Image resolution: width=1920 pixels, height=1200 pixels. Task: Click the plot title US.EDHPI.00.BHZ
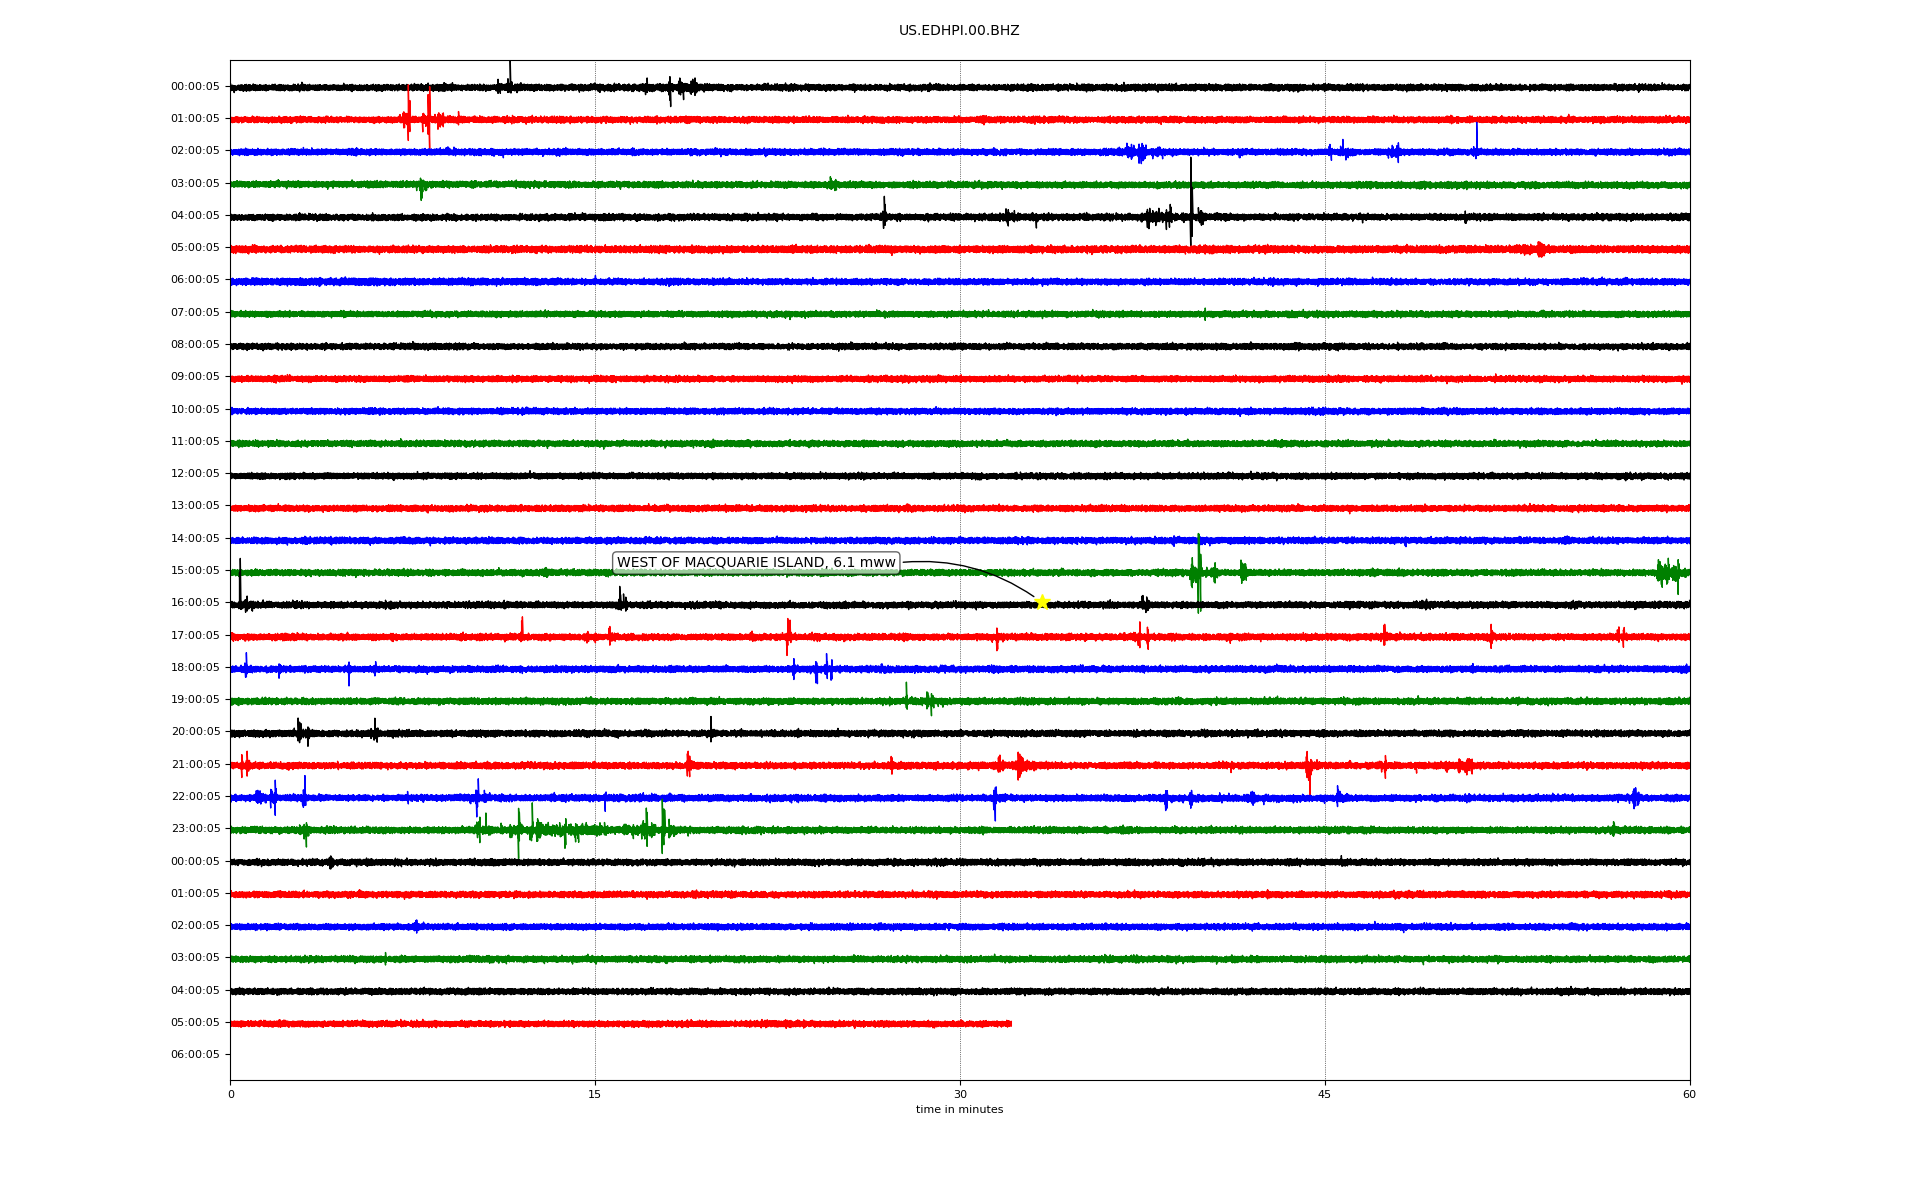(959, 31)
